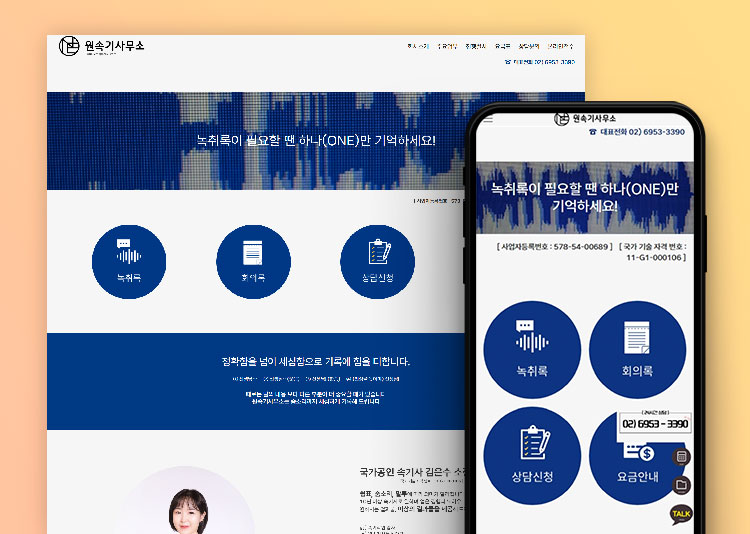
Task: Call 대표전화 02) 6953-3390 on phone header
Action: click(637, 132)
